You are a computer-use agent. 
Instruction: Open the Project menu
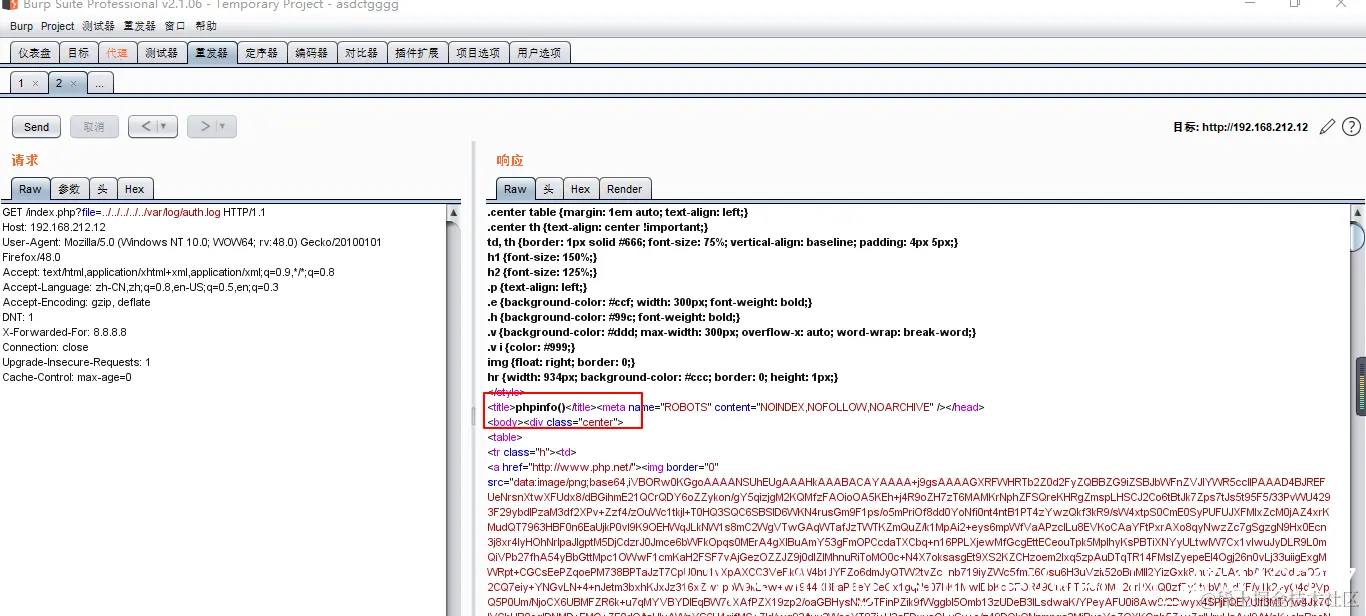[x=58, y=26]
